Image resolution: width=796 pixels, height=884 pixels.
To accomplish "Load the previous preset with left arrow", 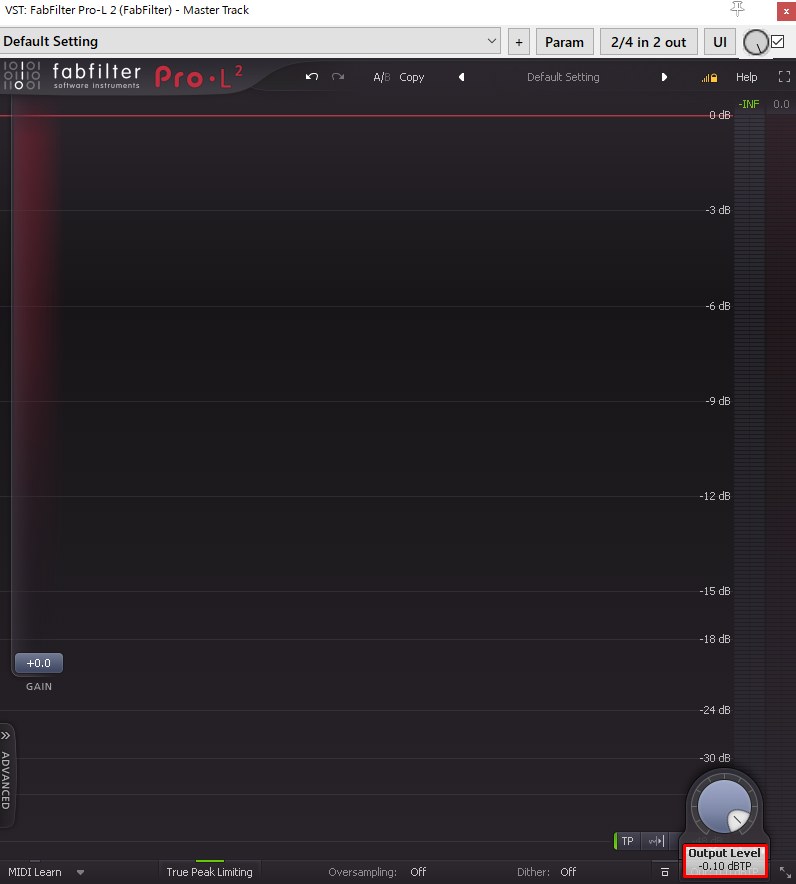I will point(462,77).
